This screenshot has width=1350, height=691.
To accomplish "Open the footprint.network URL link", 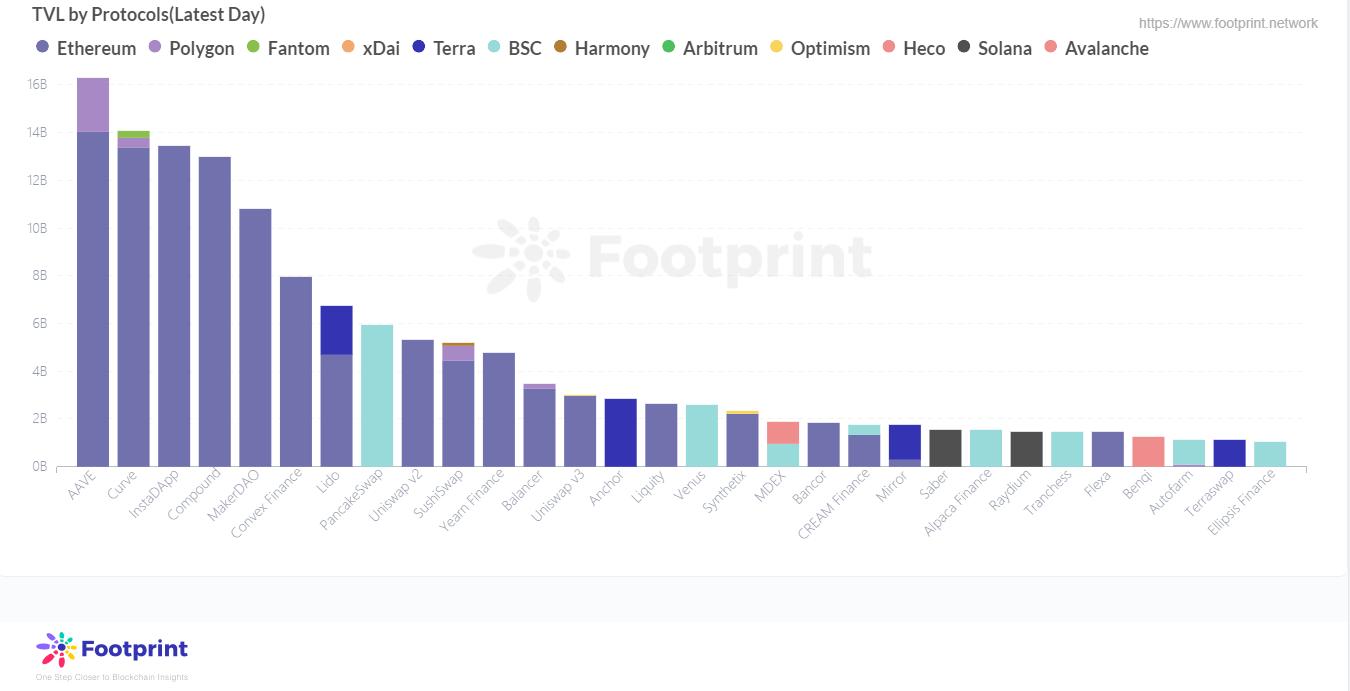I will (1228, 23).
